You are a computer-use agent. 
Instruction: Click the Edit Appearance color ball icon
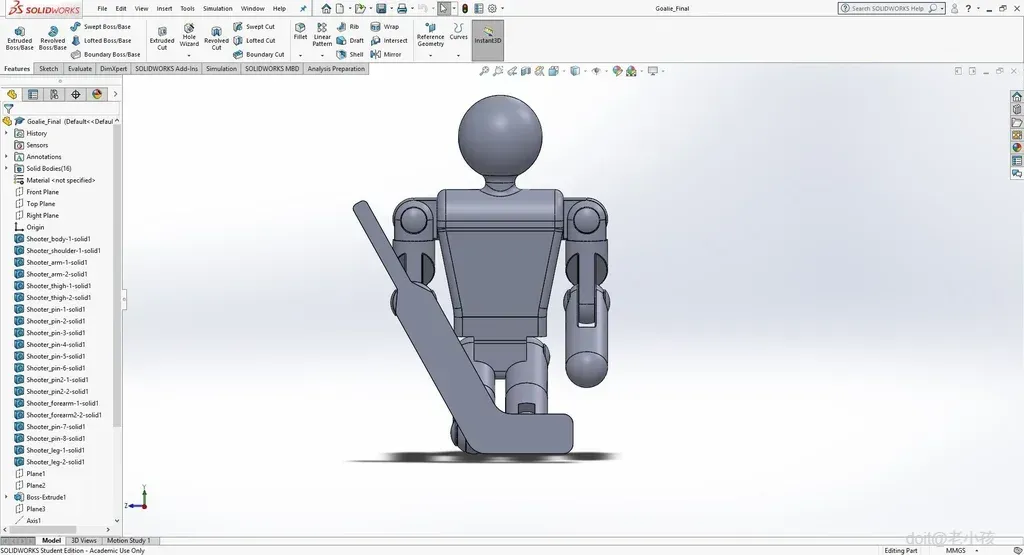(617, 71)
